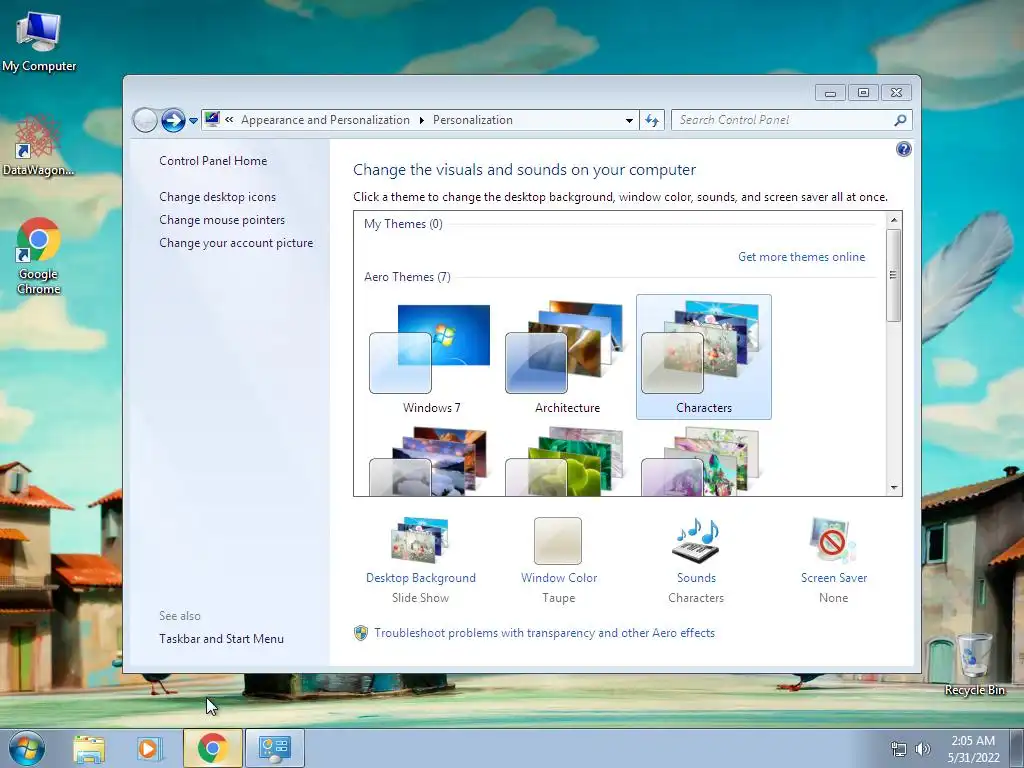Screen dimensions: 1024x768
Task: Go to Control Panel Home
Action: [213, 161]
